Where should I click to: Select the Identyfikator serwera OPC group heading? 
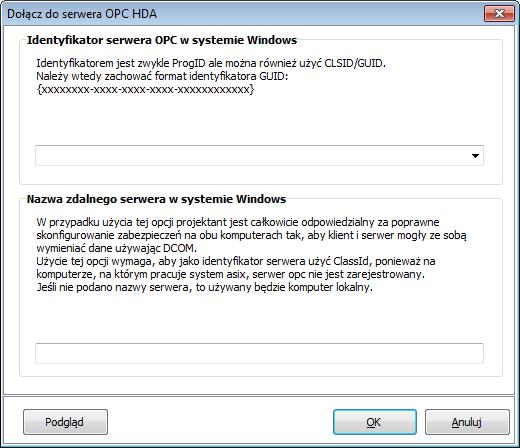162,40
